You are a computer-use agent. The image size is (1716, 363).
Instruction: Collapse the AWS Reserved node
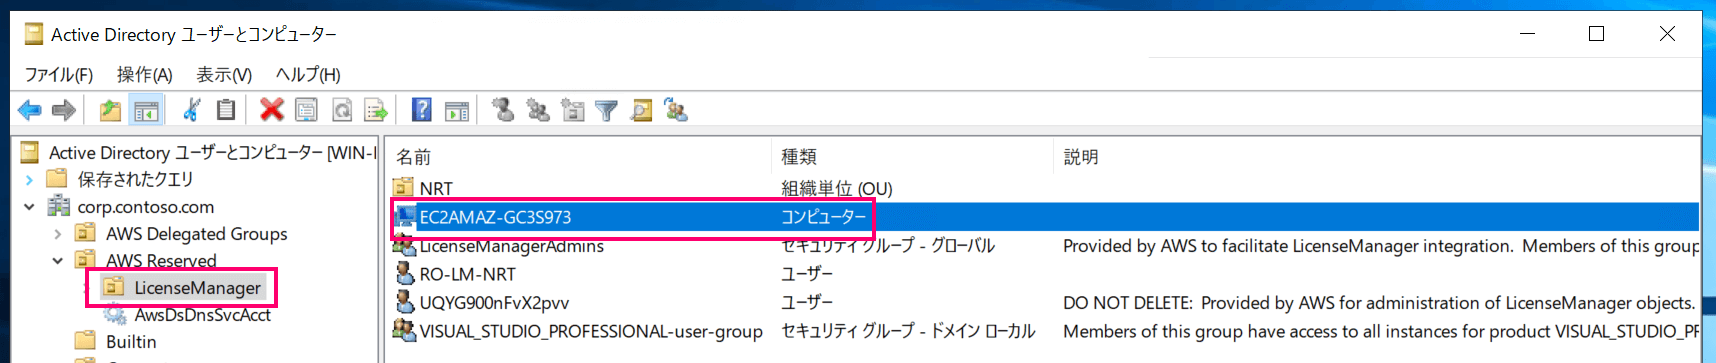click(57, 261)
